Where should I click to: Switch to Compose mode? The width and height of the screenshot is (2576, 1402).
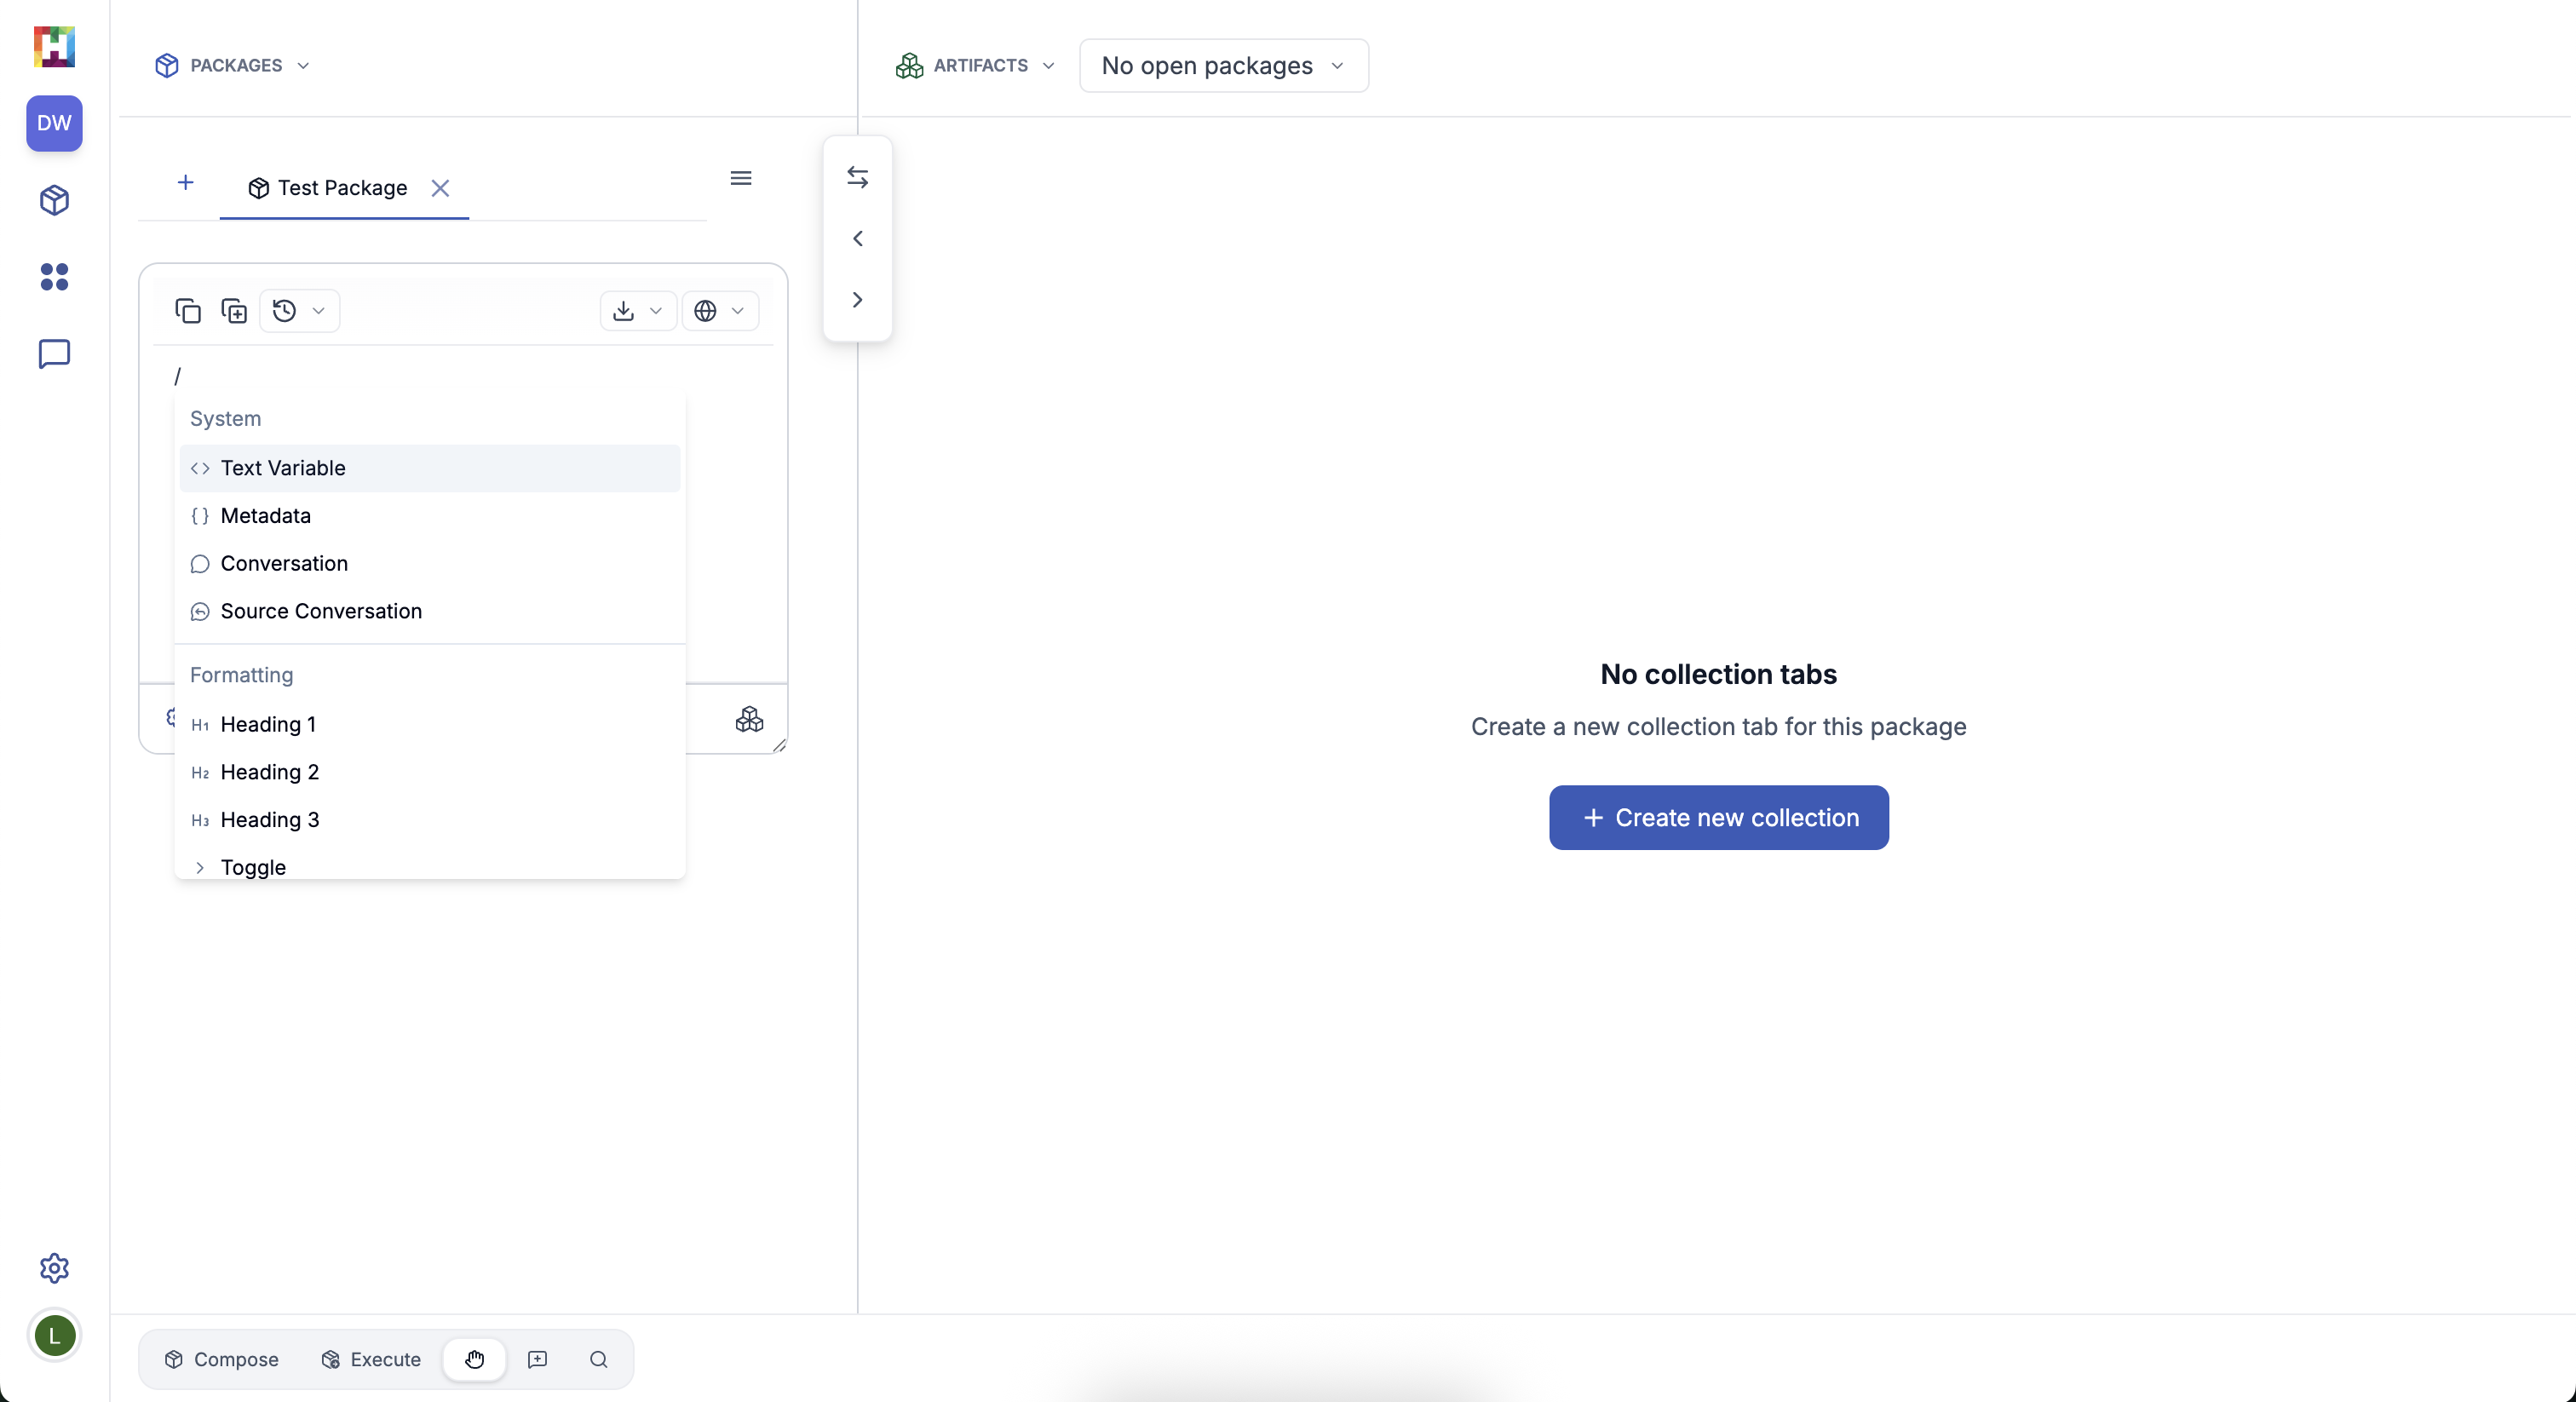click(x=222, y=1359)
